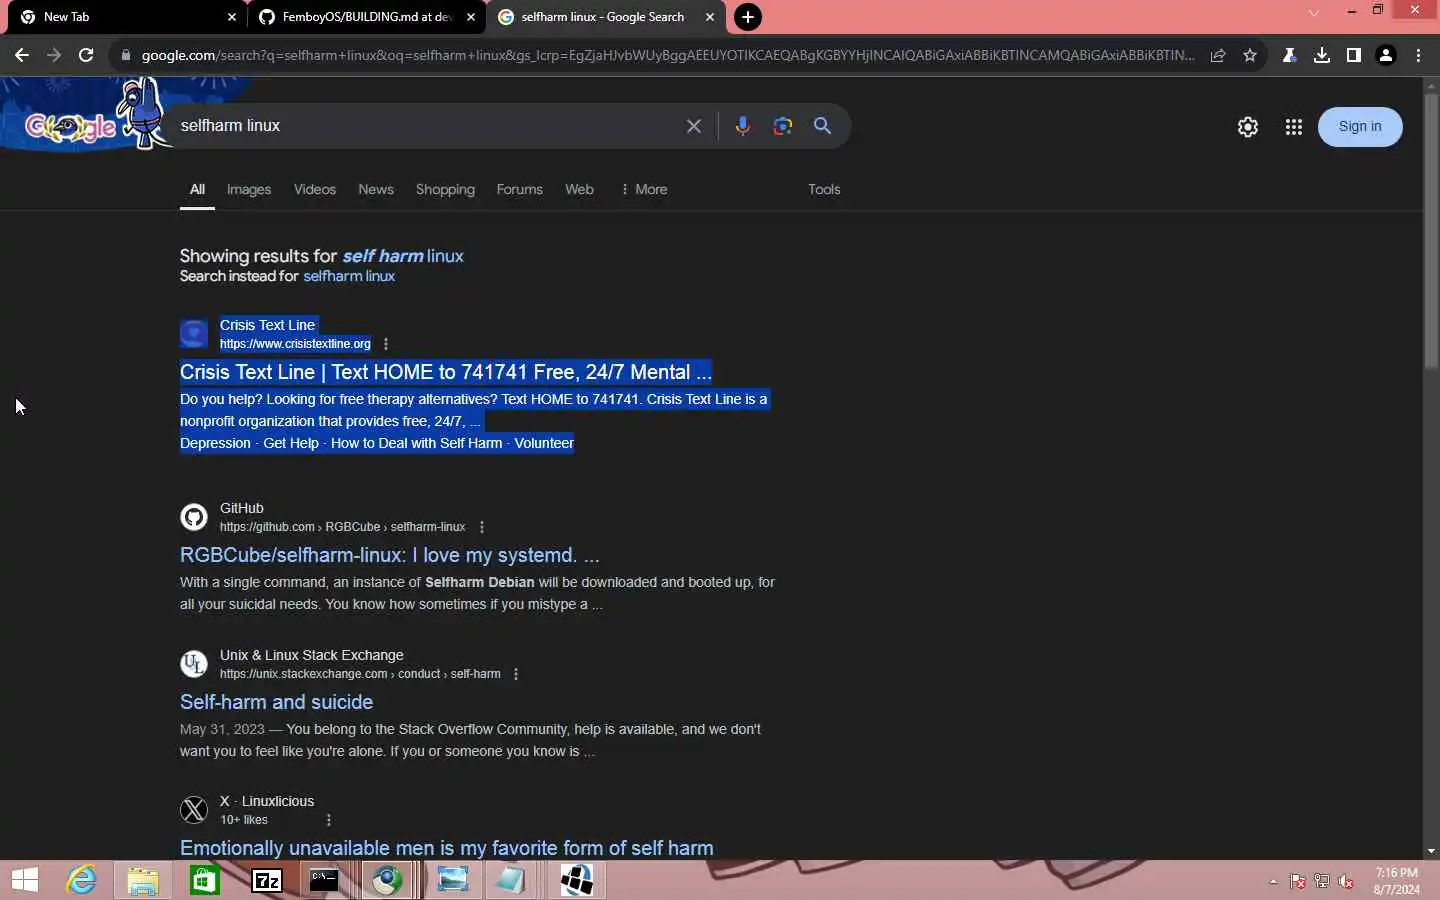
Task: Open the Linuxlicious X post result
Action: pyautogui.click(x=447, y=848)
